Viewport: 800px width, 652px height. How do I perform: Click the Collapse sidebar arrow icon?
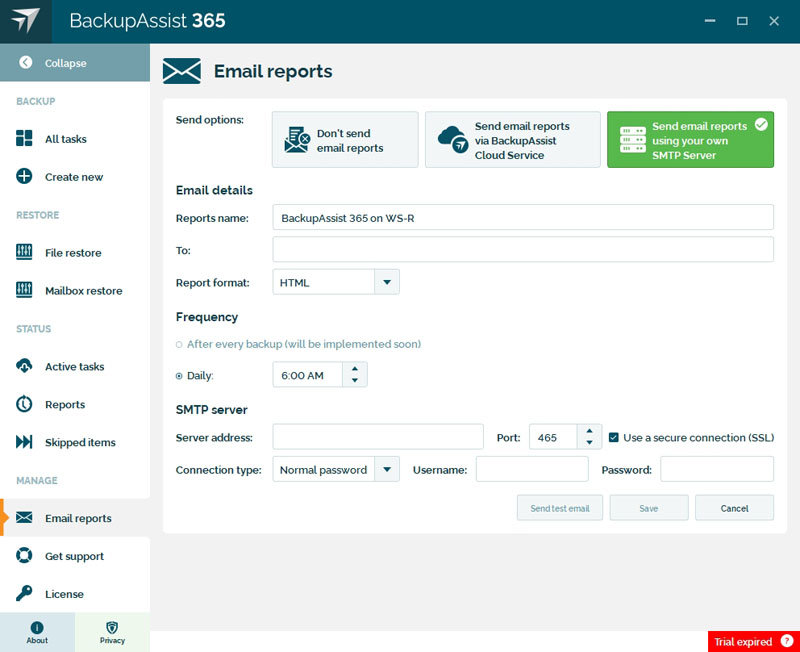click(x=26, y=62)
